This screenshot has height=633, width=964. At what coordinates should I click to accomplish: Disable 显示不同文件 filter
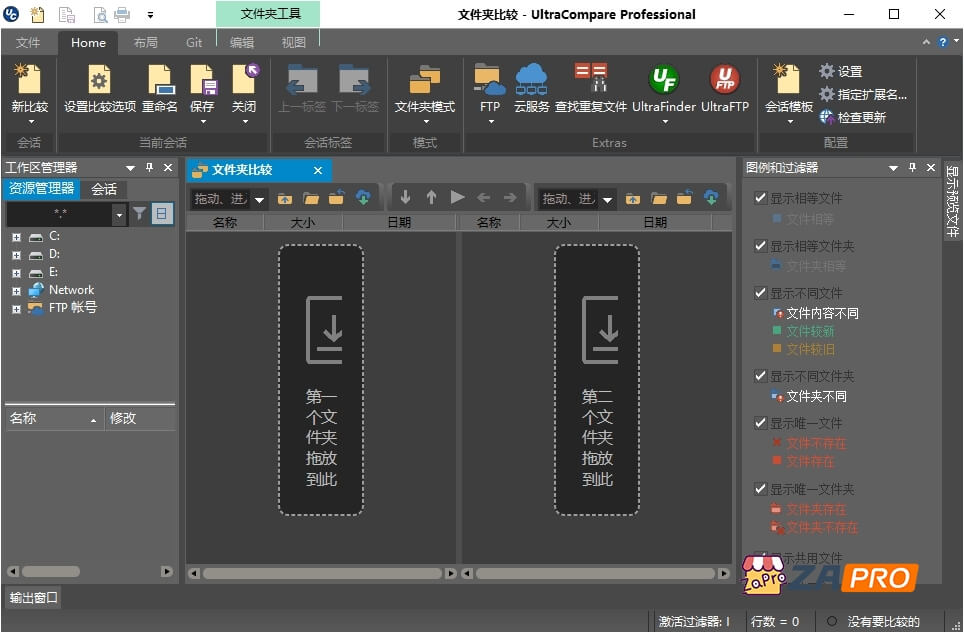[761, 292]
